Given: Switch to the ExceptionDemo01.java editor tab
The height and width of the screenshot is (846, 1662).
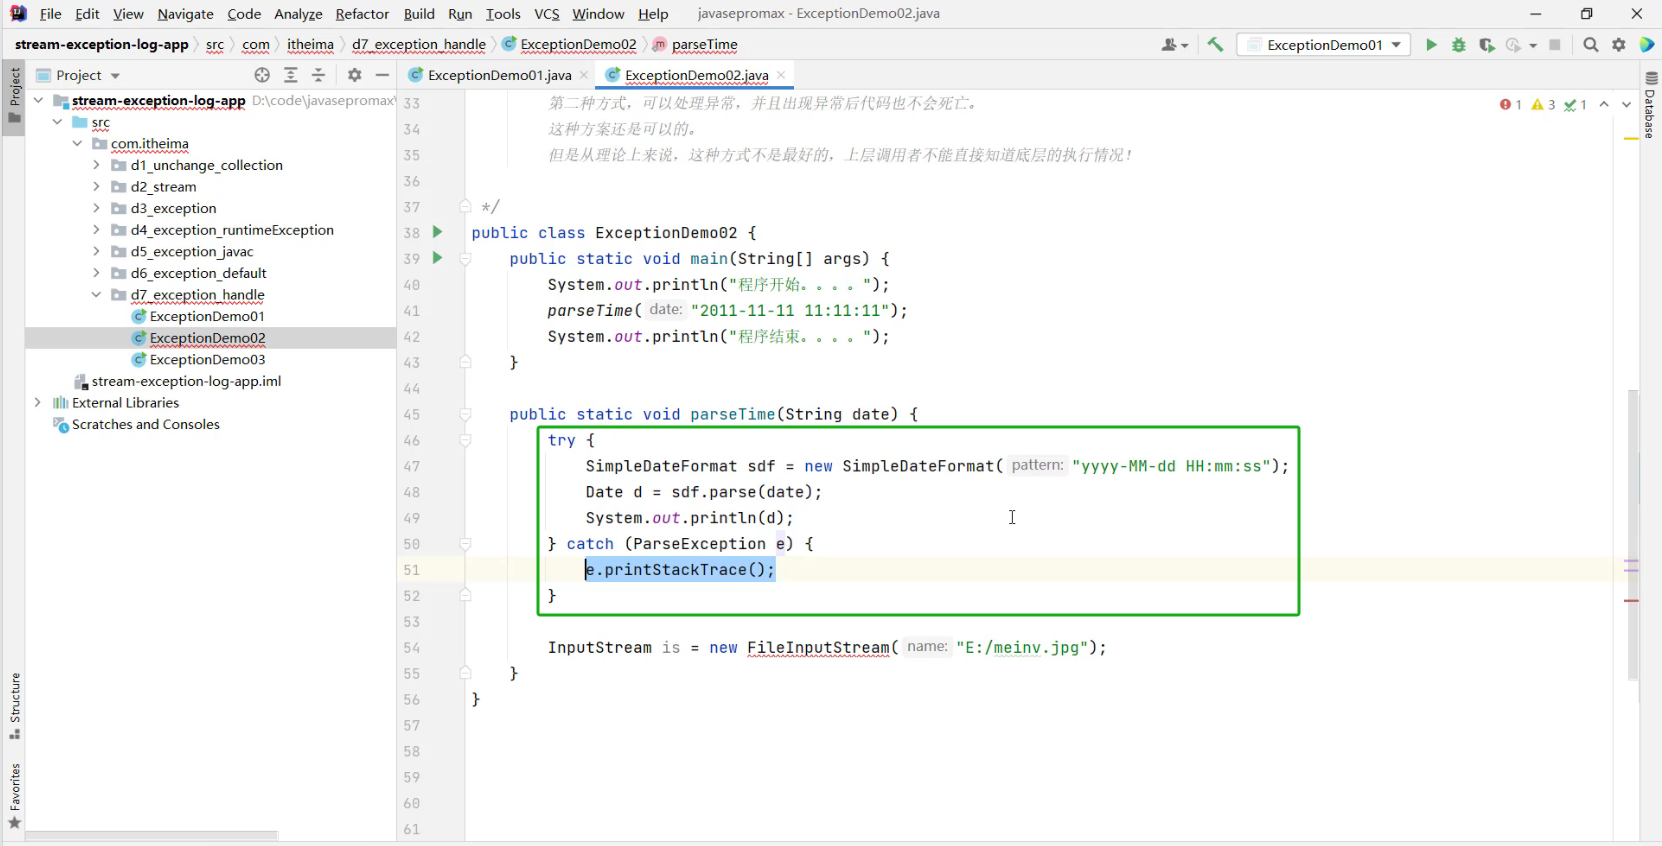Looking at the screenshot, I should pos(499,75).
